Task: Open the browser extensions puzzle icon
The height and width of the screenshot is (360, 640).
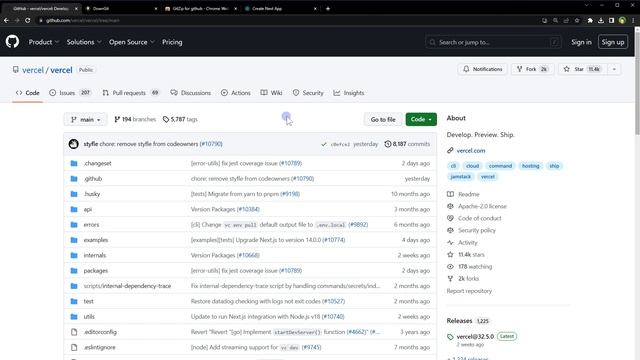Action: pyautogui.click(x=590, y=20)
